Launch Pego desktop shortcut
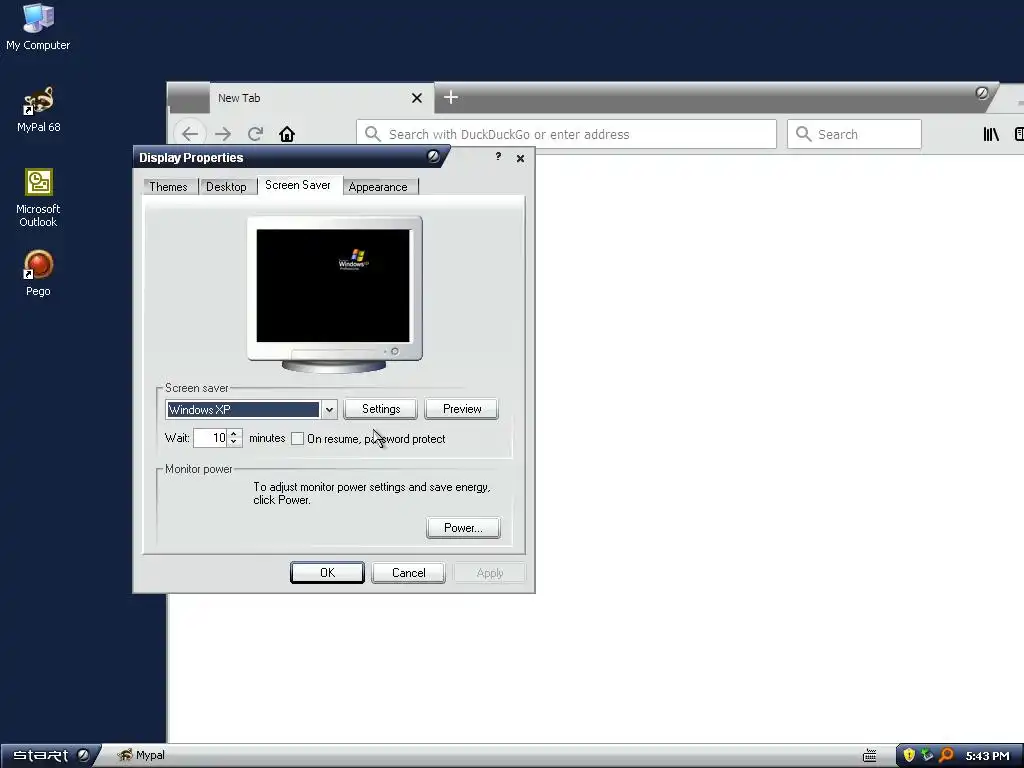This screenshot has width=1024, height=768. [38, 273]
